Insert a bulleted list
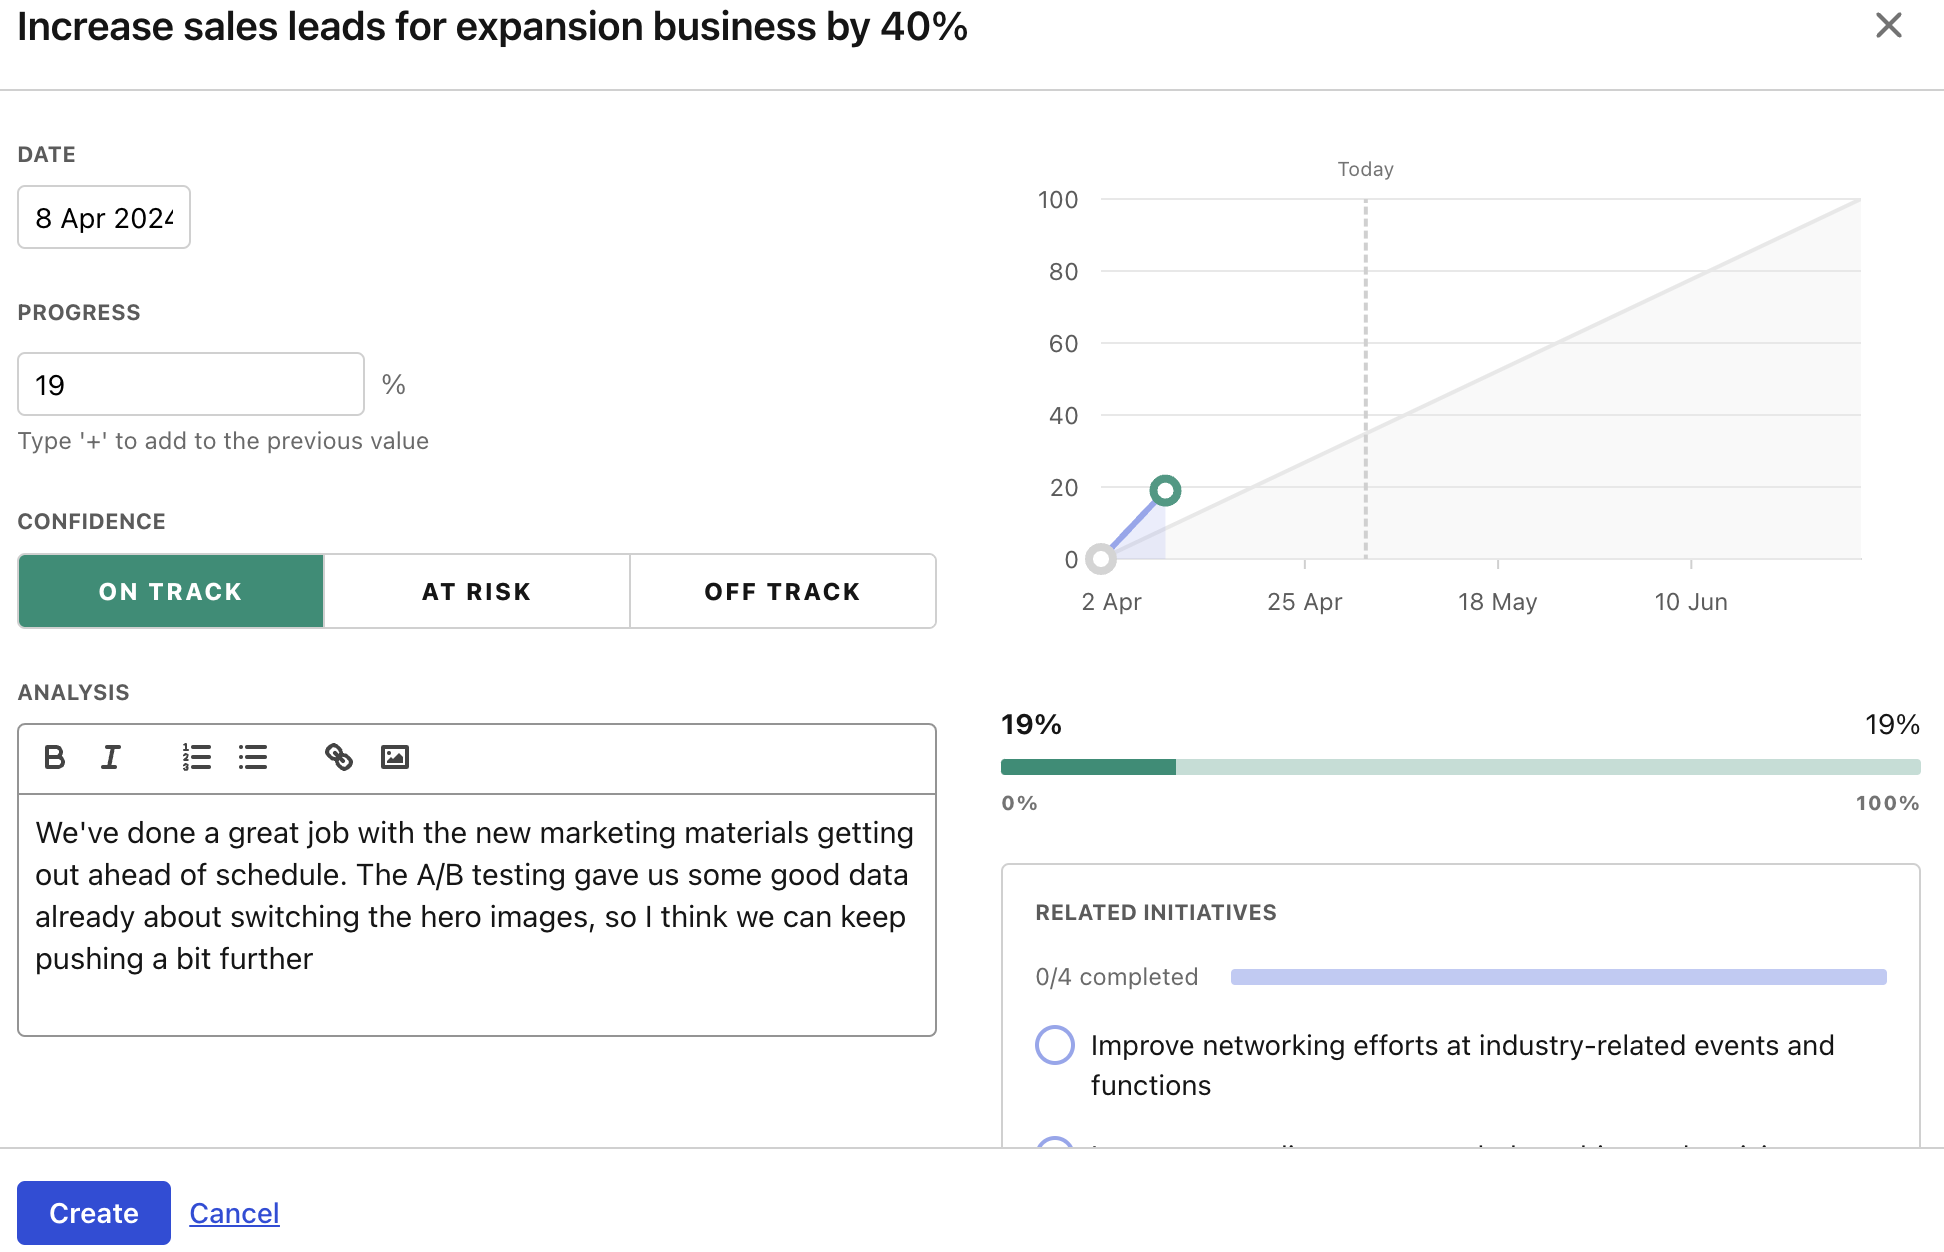 pos(253,757)
